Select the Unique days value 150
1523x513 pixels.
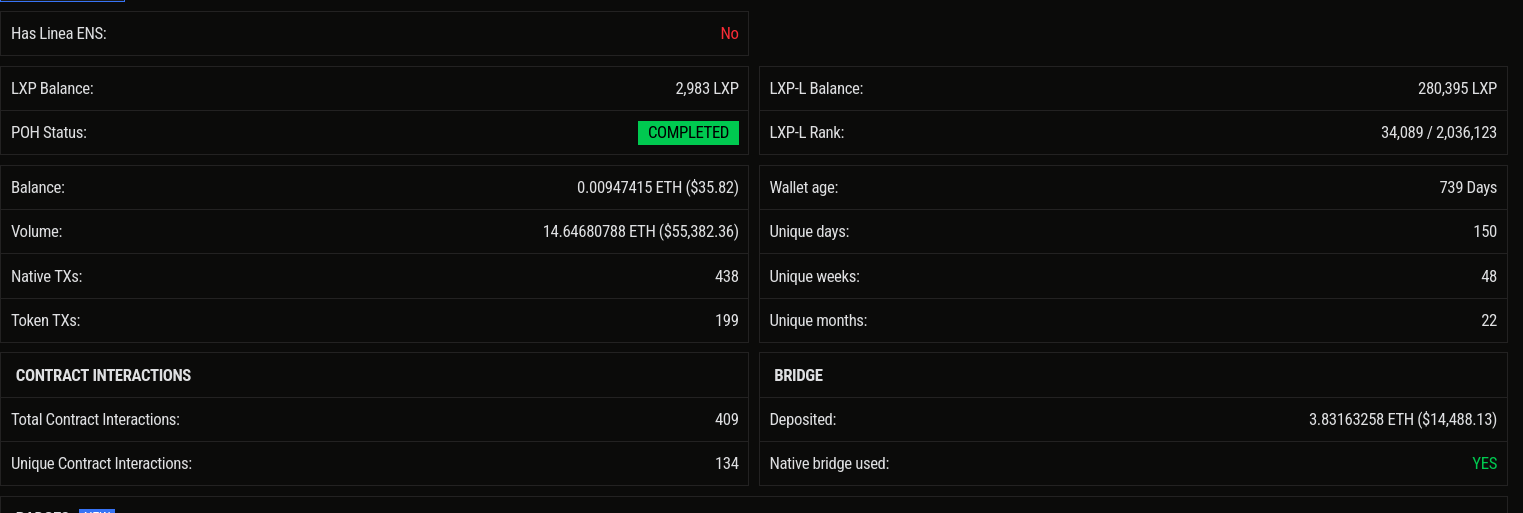[x=1484, y=232]
